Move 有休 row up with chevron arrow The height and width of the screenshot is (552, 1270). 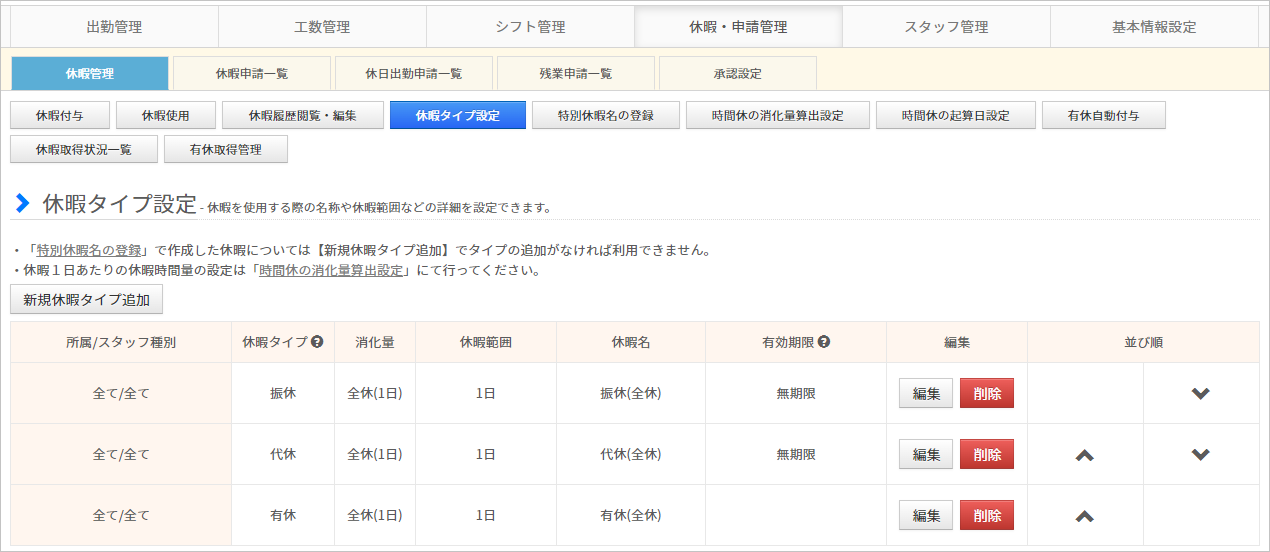pos(1084,516)
